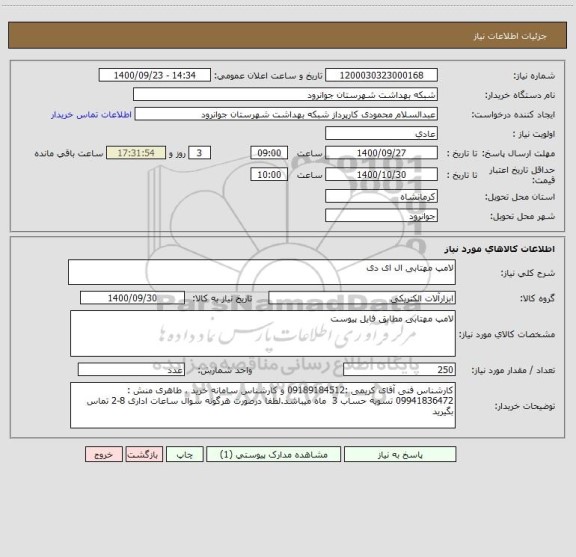Click the text ساعت باقی مانده

pyautogui.click(x=69, y=154)
